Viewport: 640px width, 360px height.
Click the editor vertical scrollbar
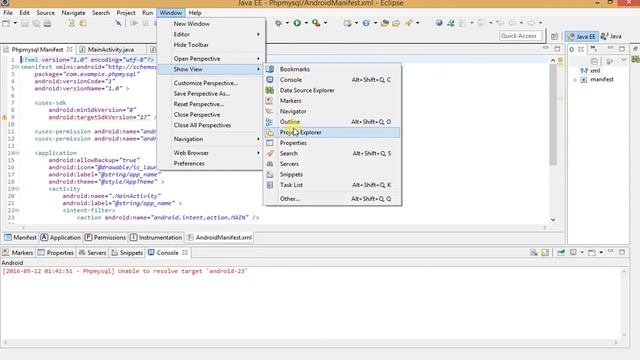pyautogui.click(x=553, y=114)
